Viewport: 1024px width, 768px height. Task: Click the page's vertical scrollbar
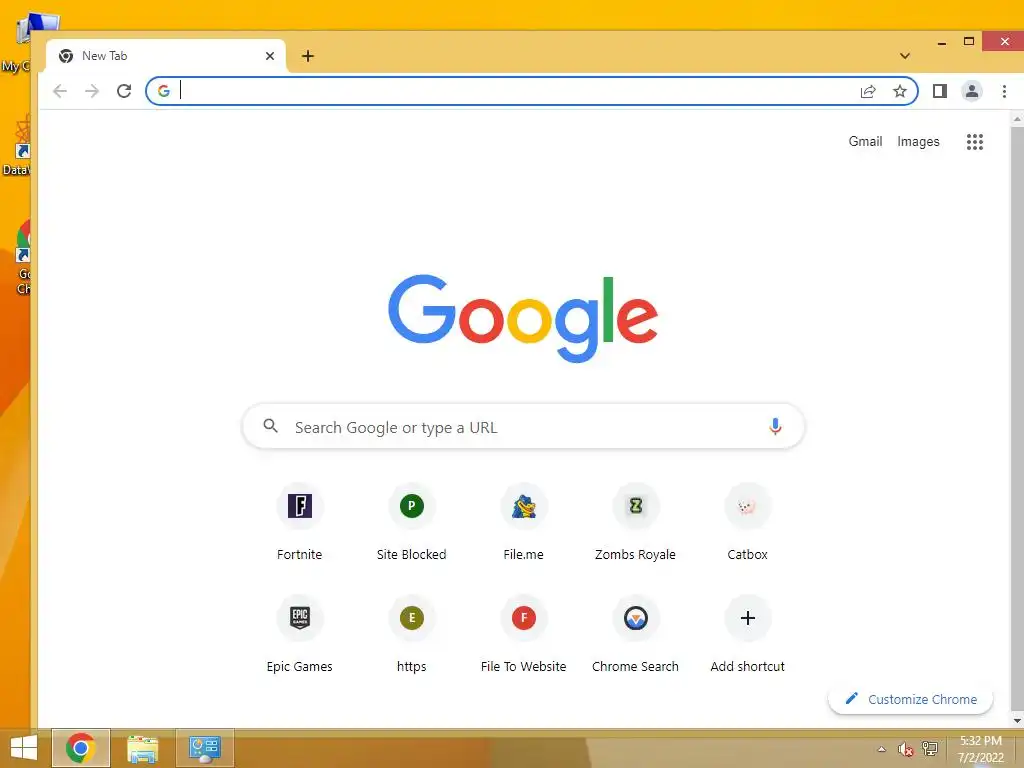click(1017, 418)
